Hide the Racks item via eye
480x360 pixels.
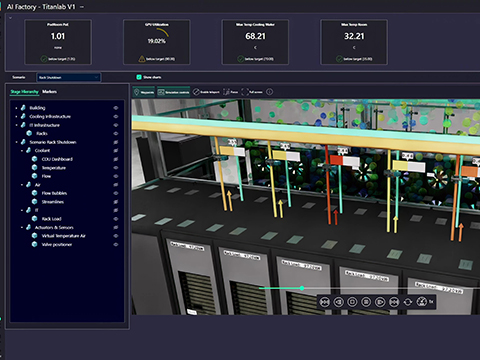tap(116, 133)
